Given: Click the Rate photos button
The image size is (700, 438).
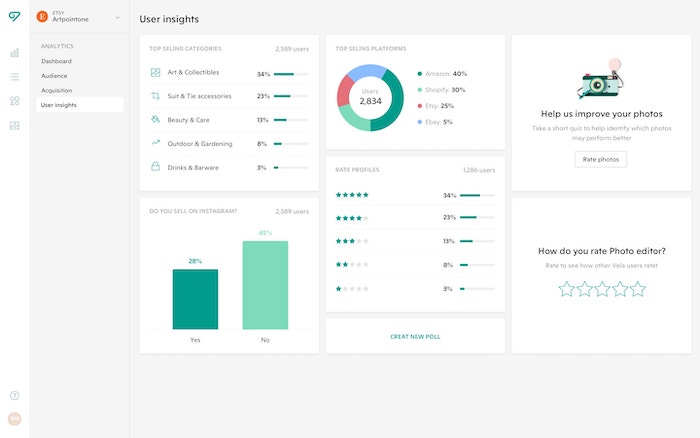Looking at the screenshot, I should tap(601, 159).
